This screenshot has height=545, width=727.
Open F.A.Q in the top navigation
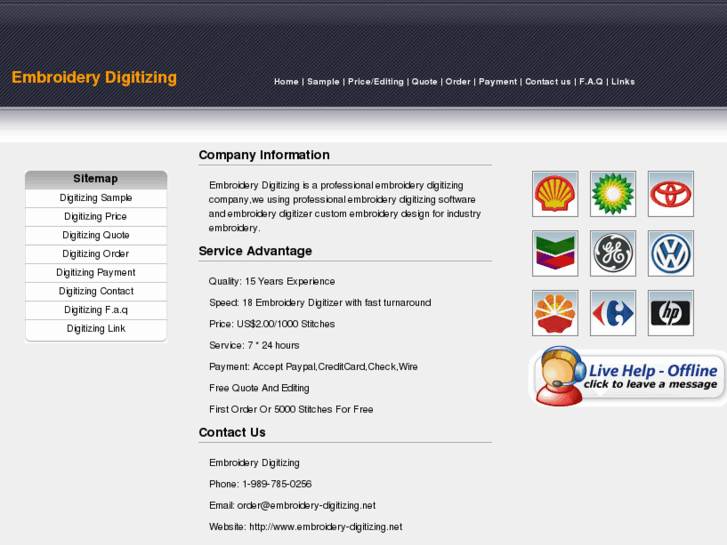pos(591,82)
